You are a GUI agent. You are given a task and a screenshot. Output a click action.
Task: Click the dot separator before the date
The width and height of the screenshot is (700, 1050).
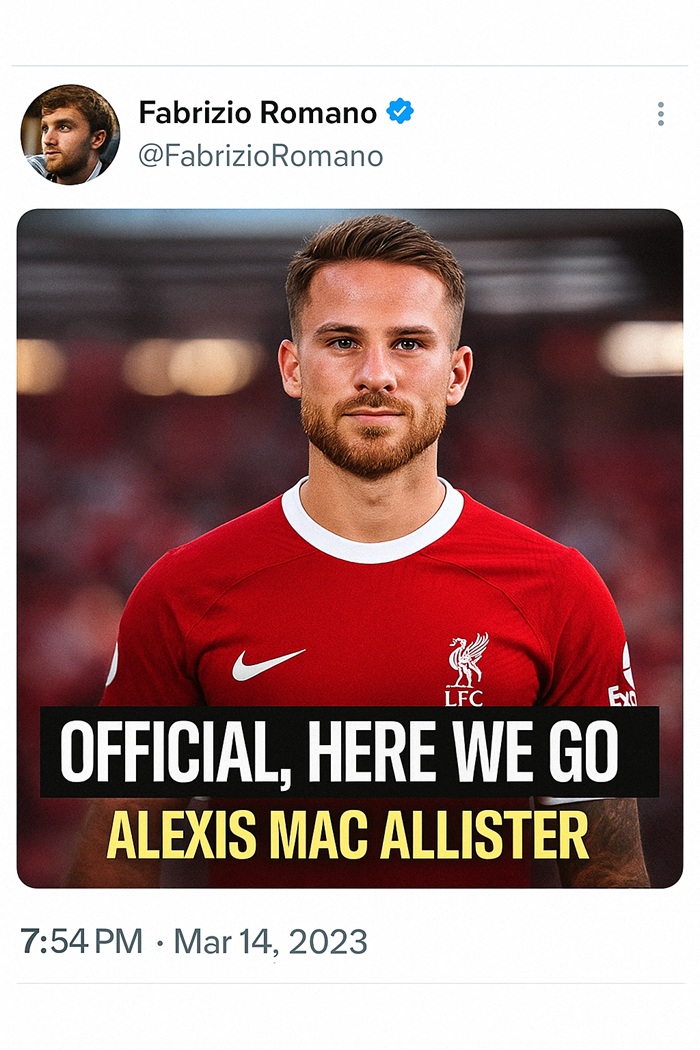tap(159, 943)
